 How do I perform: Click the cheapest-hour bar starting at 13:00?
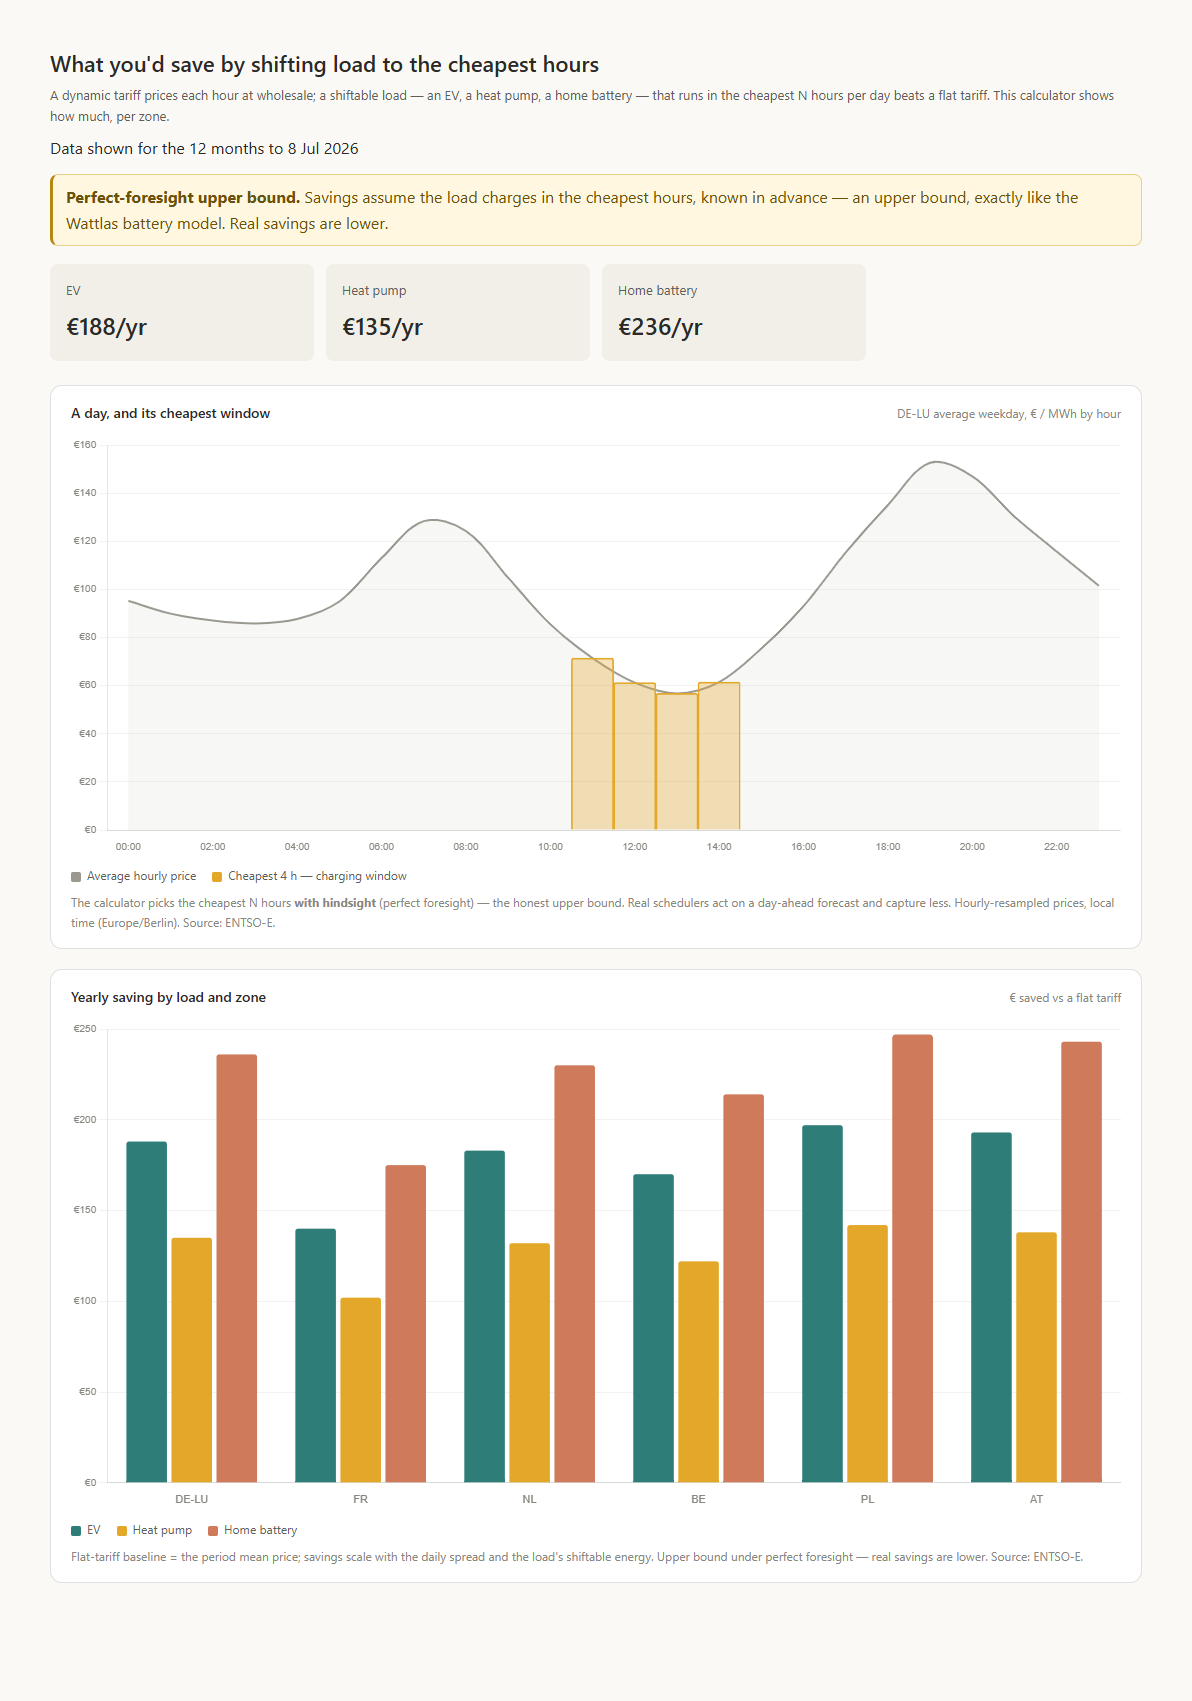[677, 761]
